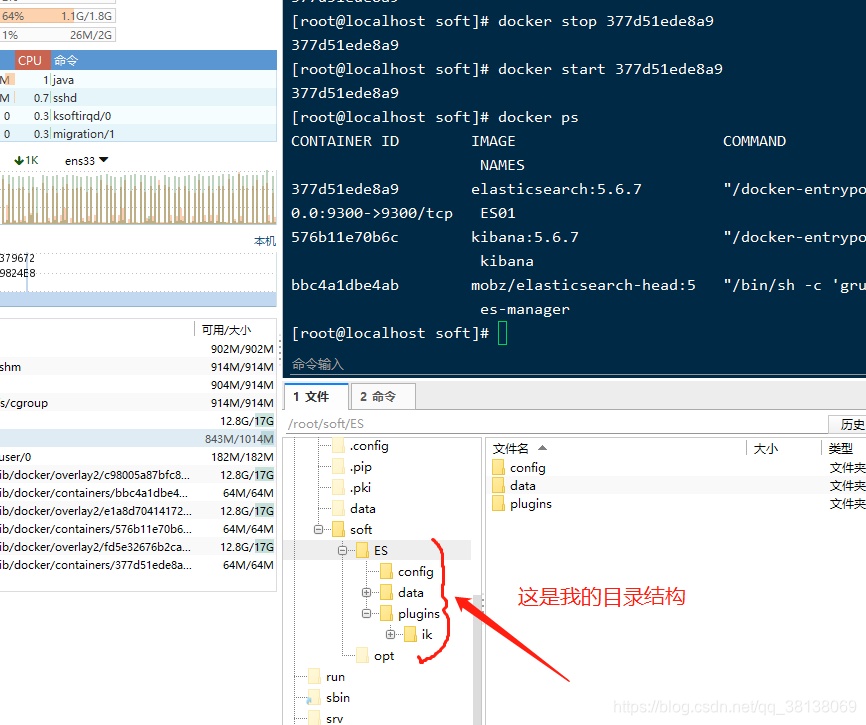
Task: Collapse the soft folder node
Action: pos(319,529)
